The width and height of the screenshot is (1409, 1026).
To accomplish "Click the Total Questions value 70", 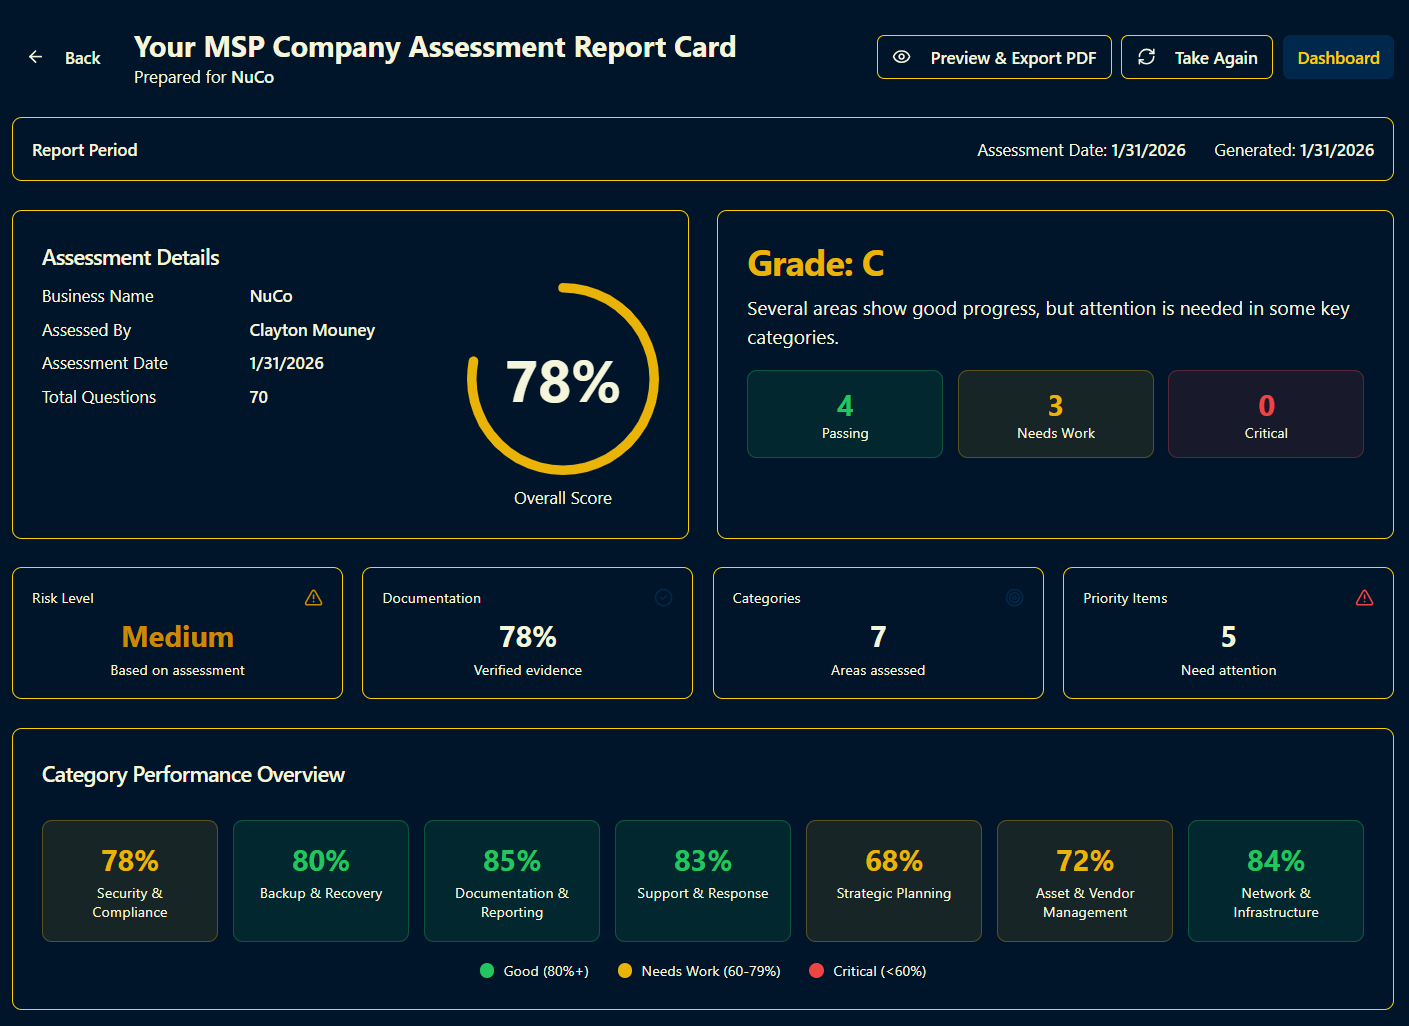I will click(259, 397).
